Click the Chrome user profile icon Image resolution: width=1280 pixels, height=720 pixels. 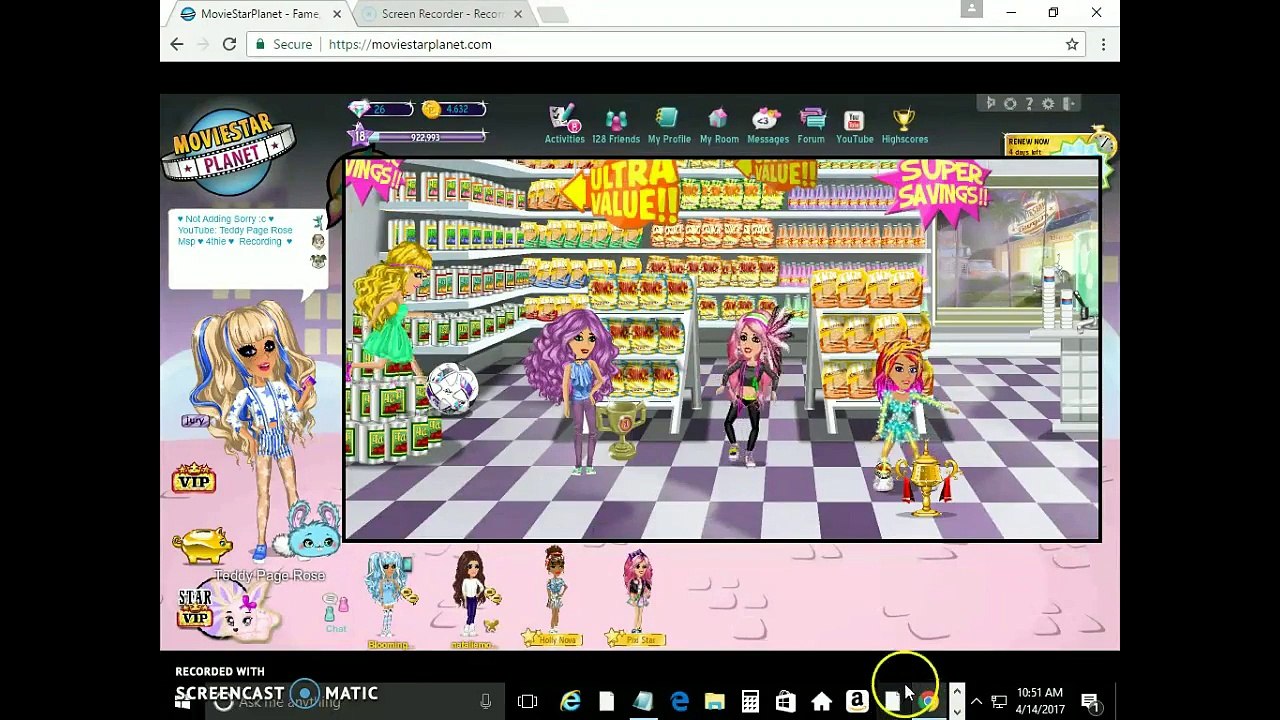coord(971,9)
